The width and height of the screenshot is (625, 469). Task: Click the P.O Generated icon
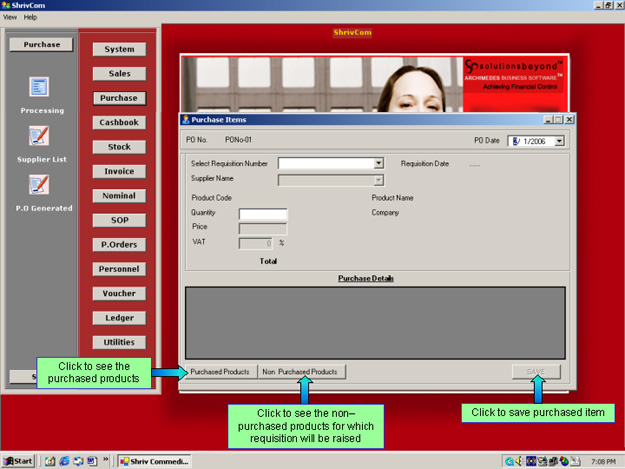pos(39,184)
